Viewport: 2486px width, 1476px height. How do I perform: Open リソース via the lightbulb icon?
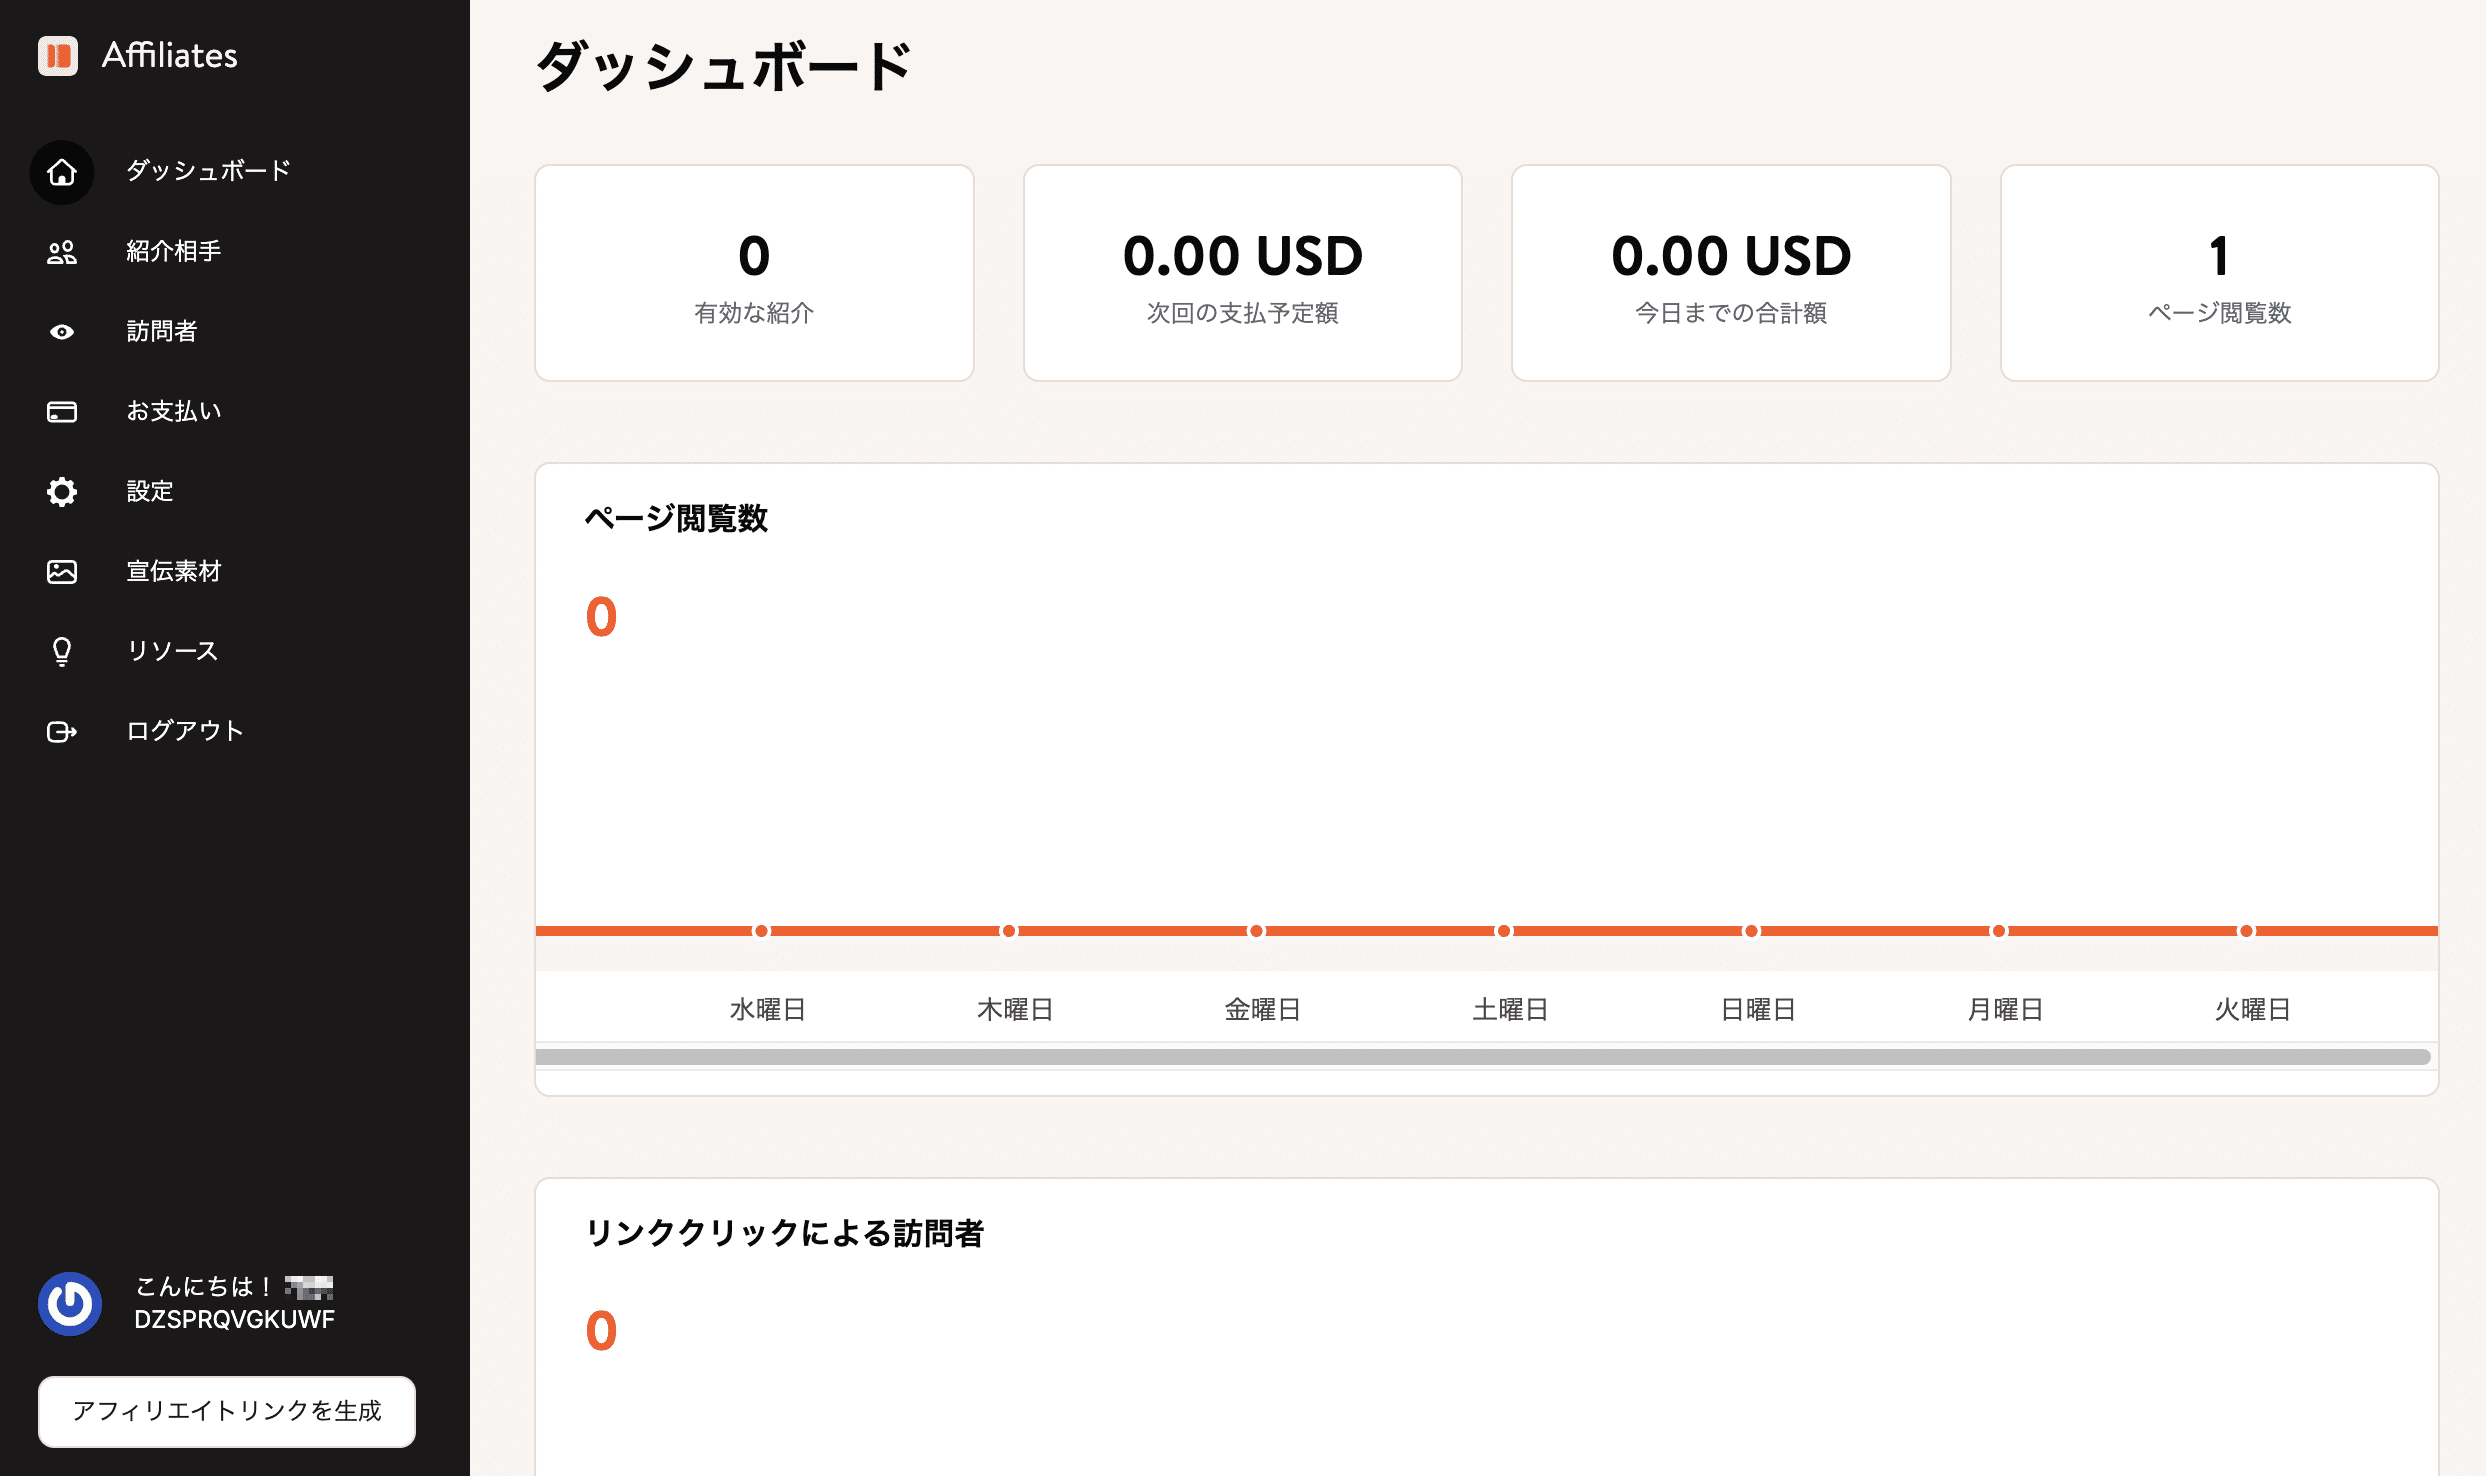pos(61,651)
